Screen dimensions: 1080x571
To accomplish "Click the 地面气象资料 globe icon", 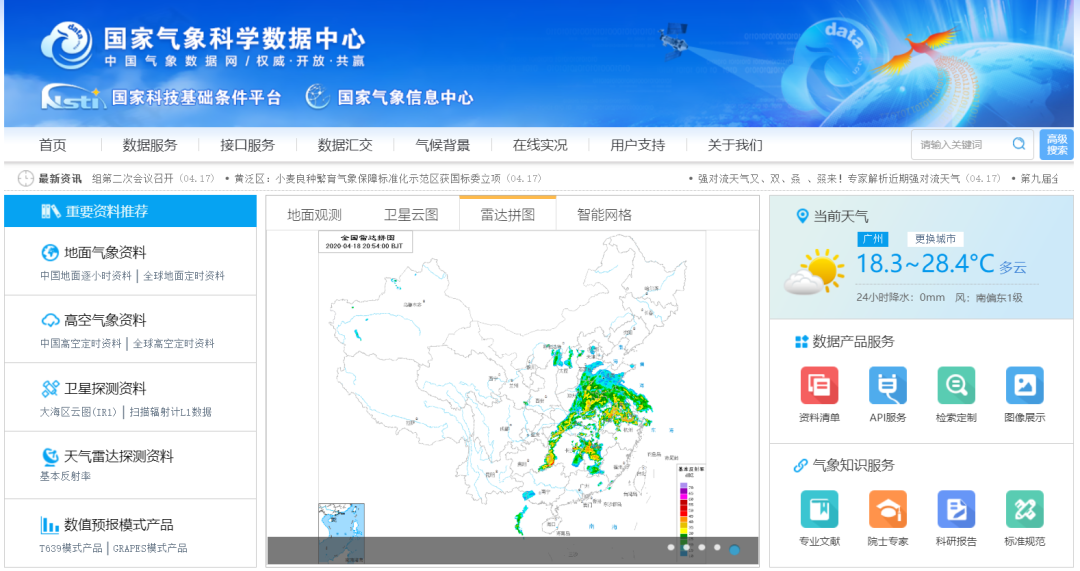I will pos(50,253).
